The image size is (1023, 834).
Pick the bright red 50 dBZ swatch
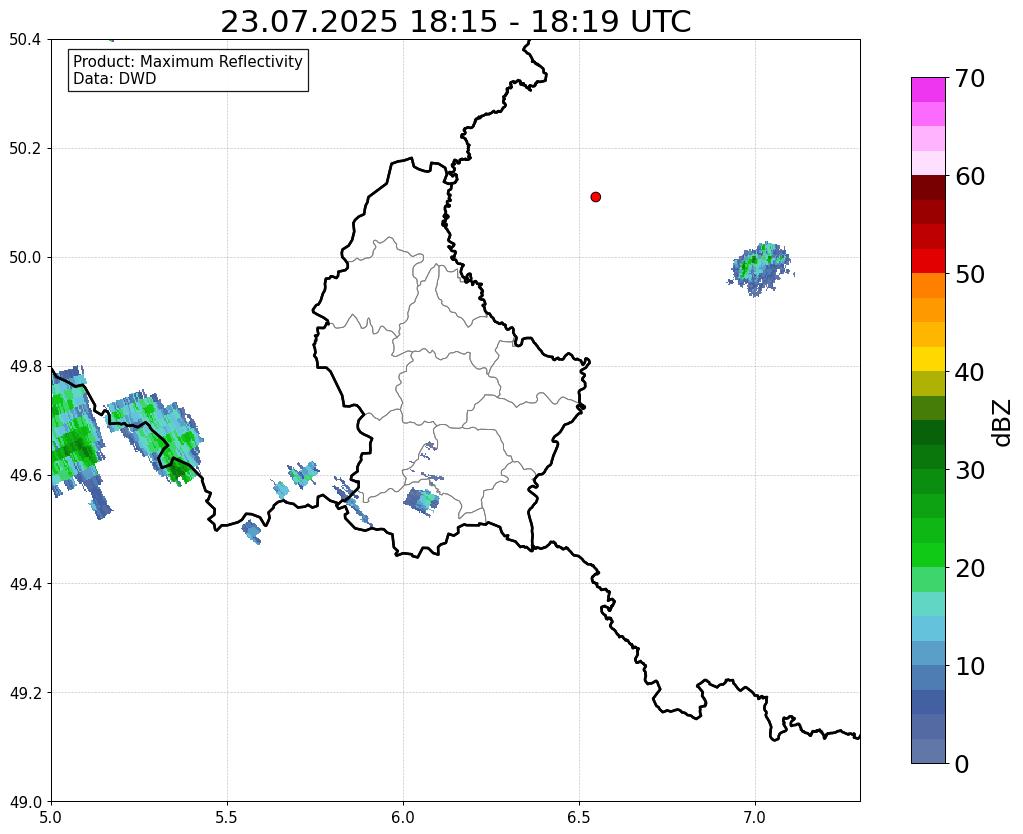(928, 261)
